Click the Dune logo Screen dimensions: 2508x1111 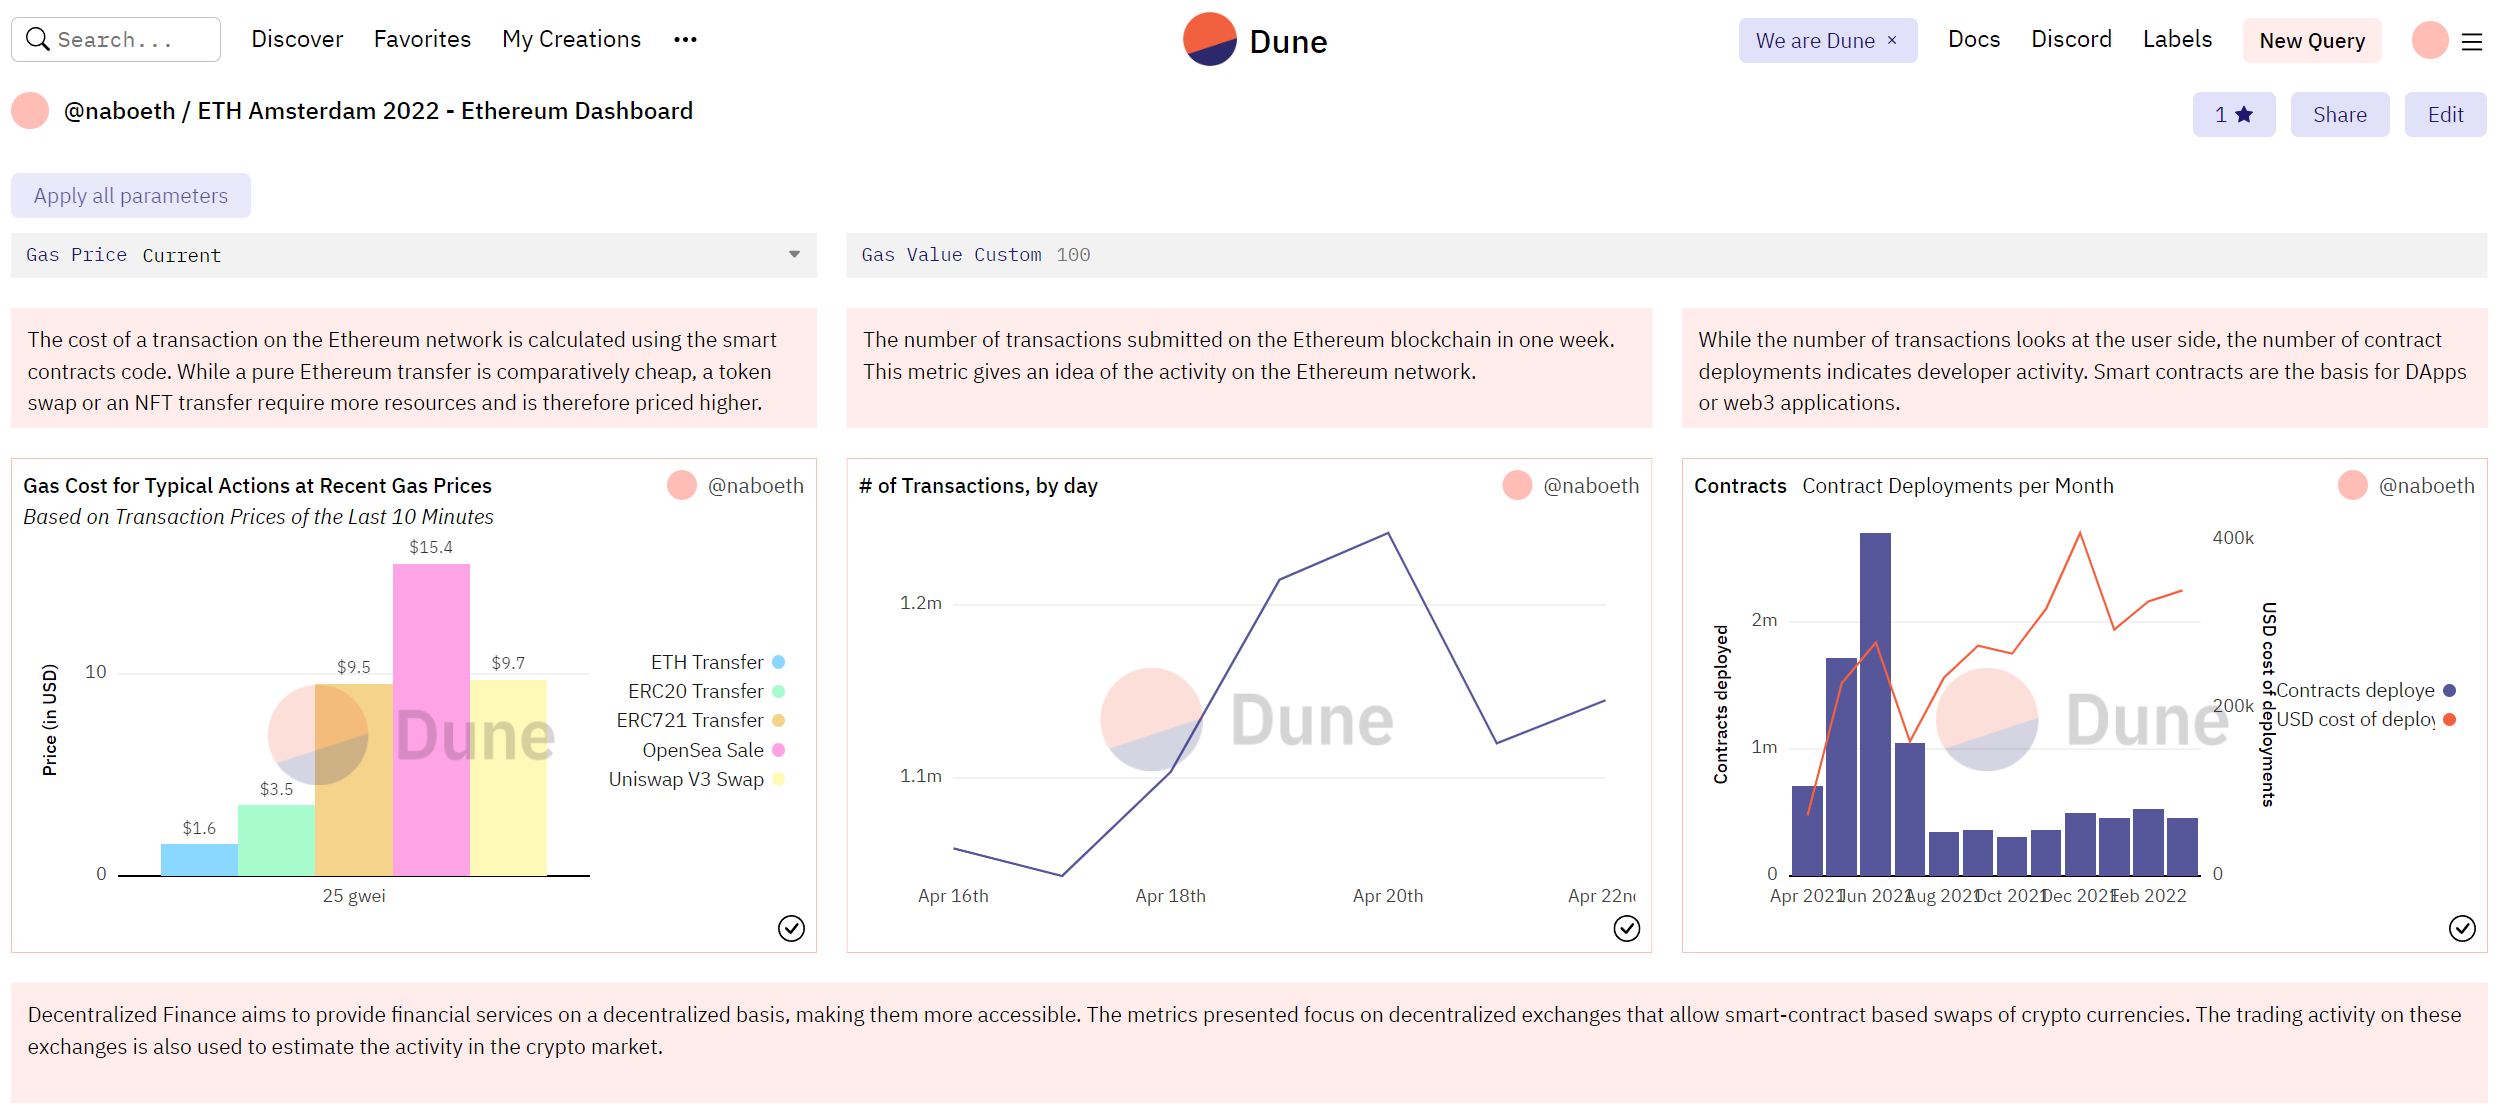pyautogui.click(x=1255, y=40)
